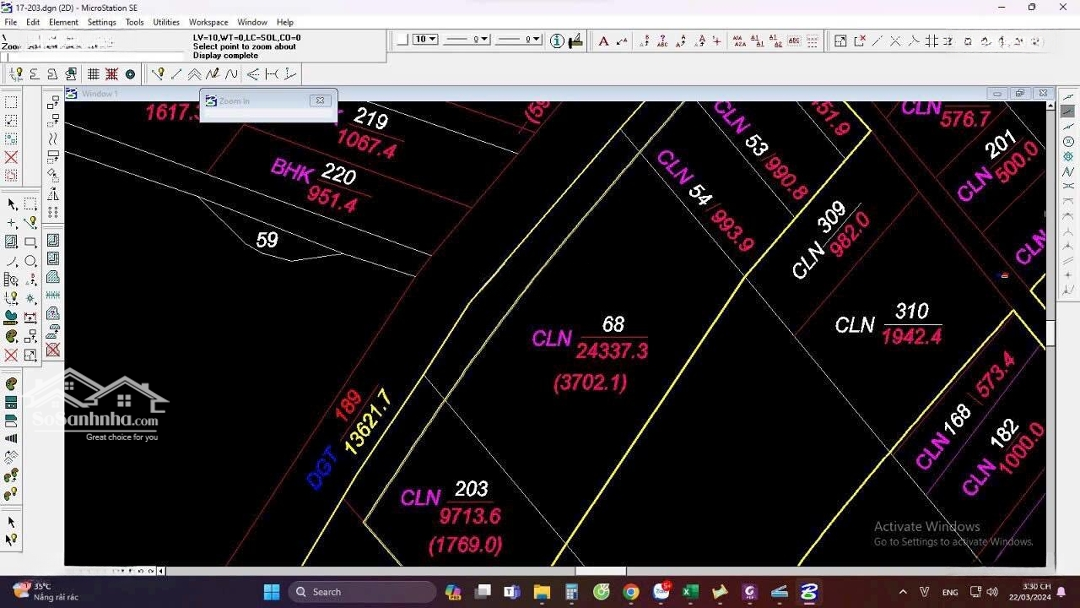Open the Workspace menu

pyautogui.click(x=208, y=22)
